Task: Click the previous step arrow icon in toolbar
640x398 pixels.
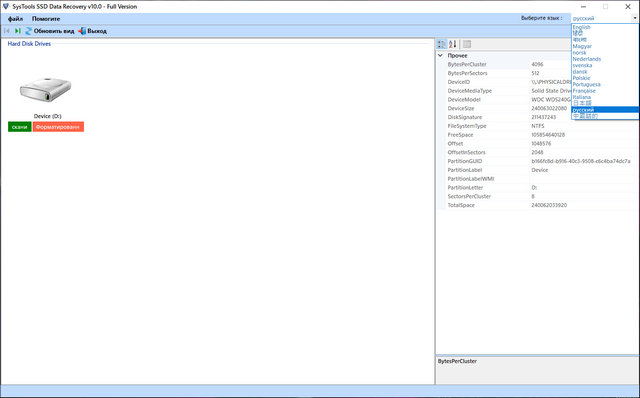Action: pos(7,31)
